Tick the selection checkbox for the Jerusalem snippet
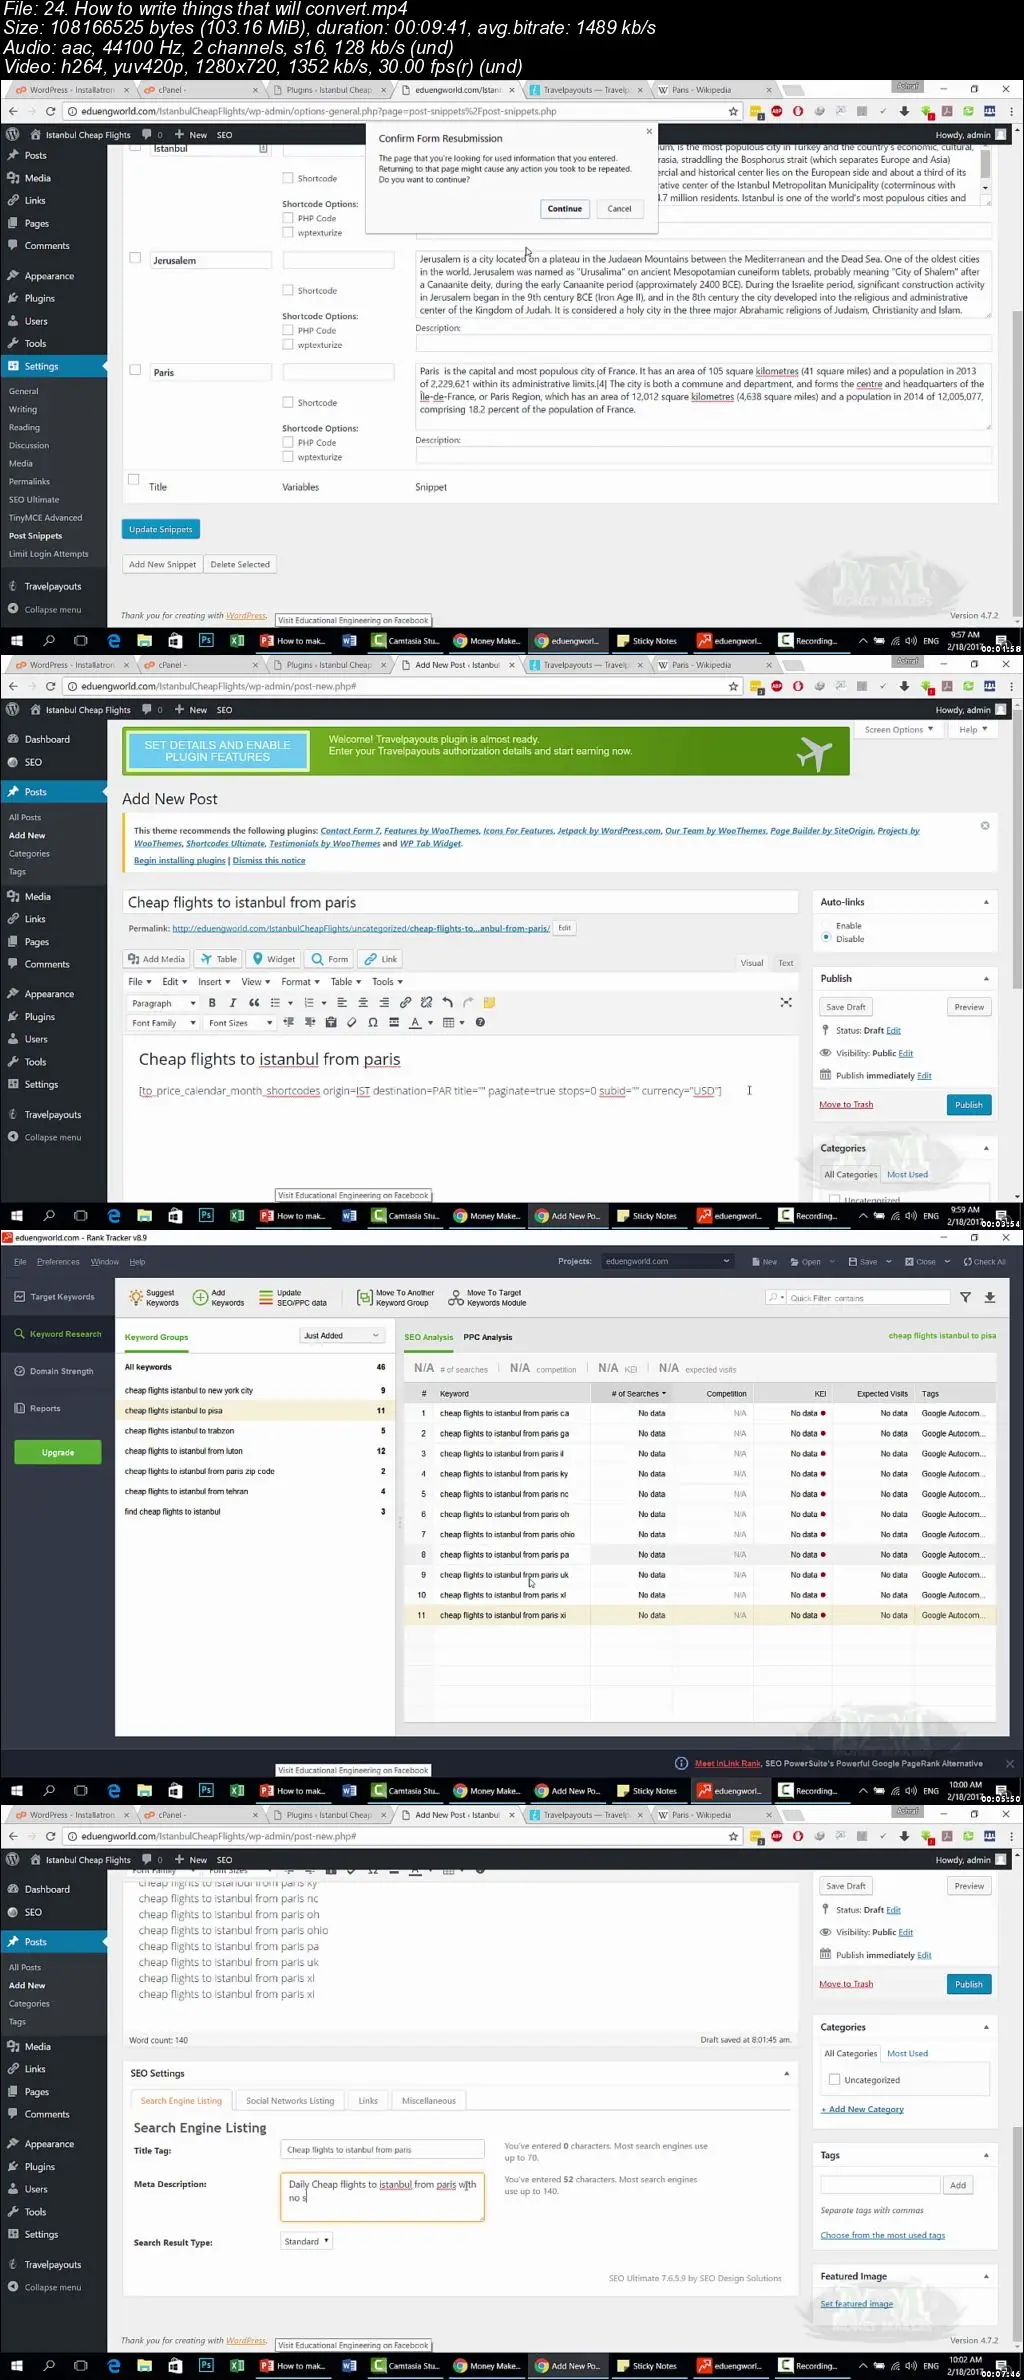This screenshot has width=1024, height=2380. point(135,258)
